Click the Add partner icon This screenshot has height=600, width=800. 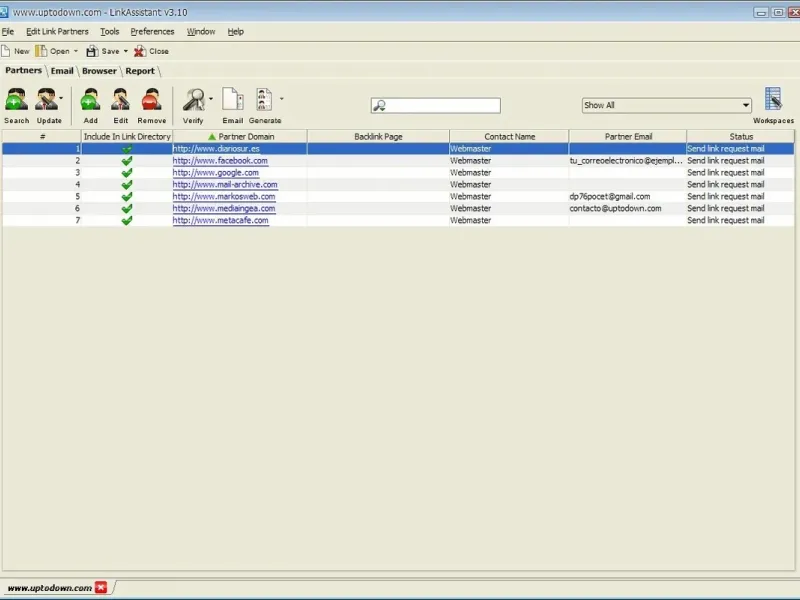point(90,101)
